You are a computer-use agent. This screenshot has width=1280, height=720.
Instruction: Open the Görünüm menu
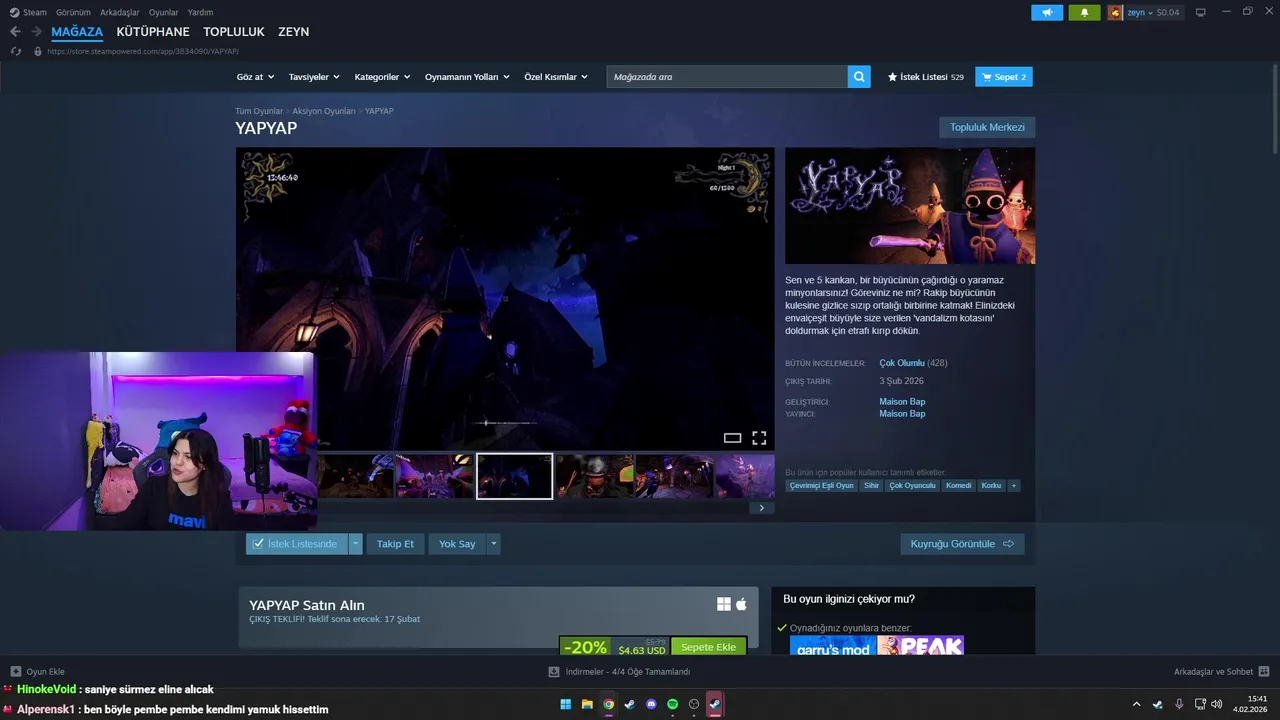73,12
